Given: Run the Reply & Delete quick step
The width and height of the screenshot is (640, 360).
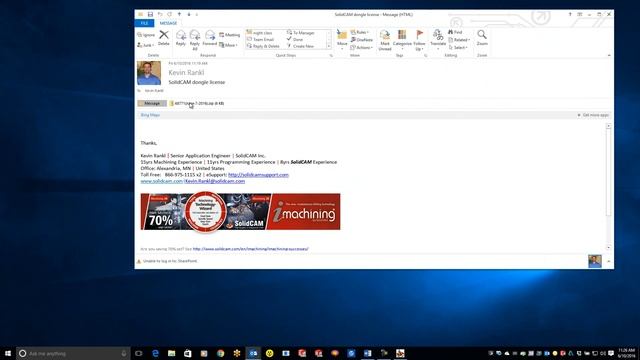Looking at the screenshot, I should point(263,46).
